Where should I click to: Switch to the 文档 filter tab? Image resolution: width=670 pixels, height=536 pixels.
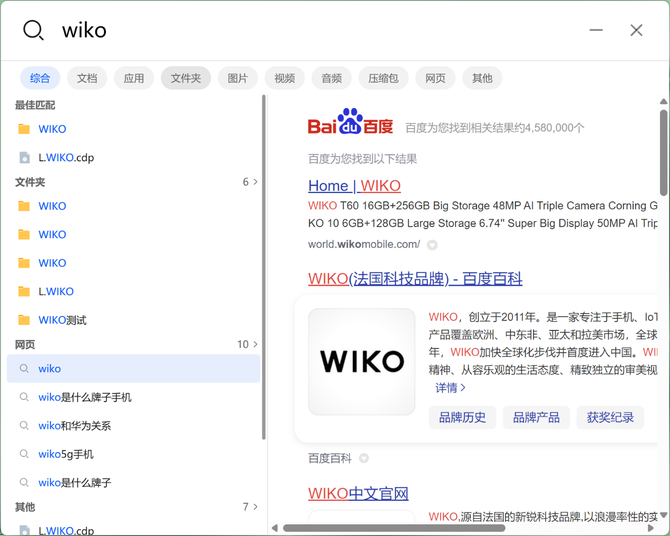[x=87, y=78]
